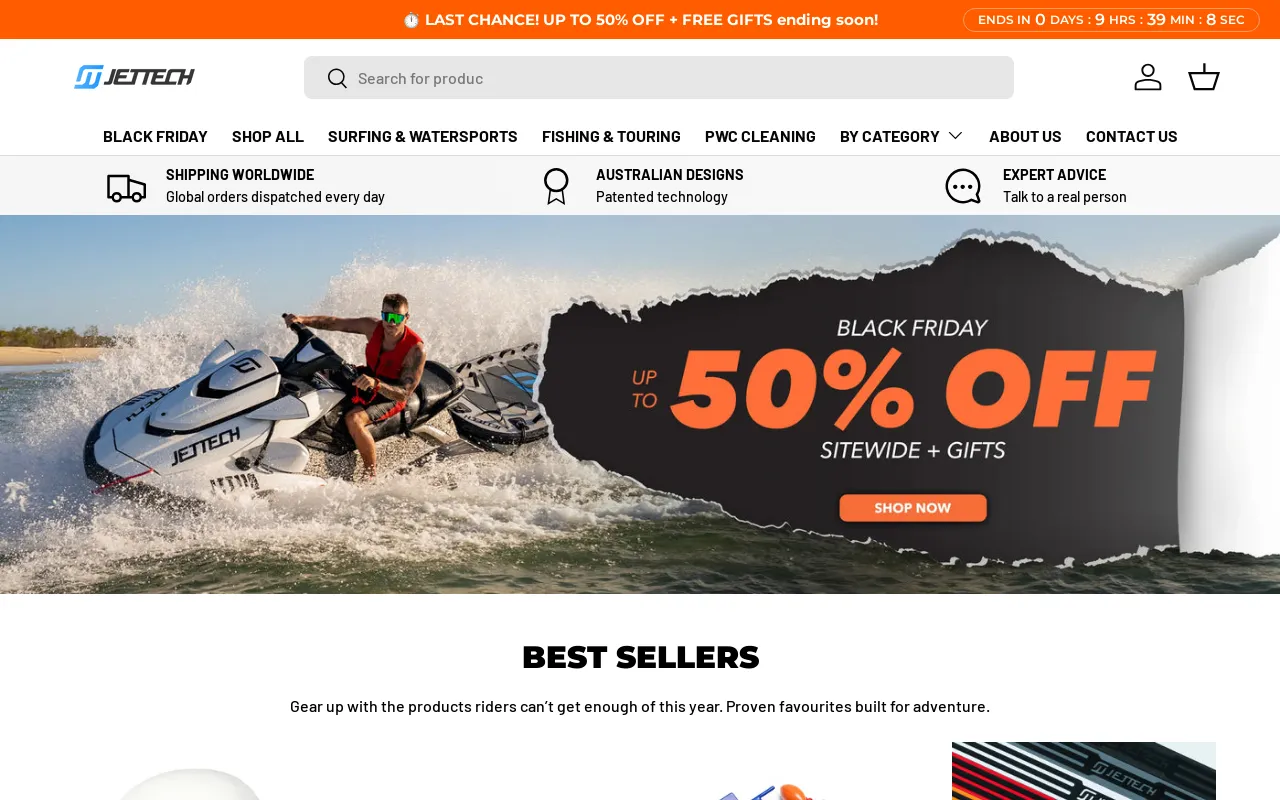Viewport: 1280px width, 800px height.
Task: Click the chevron next to By Category
Action: point(955,136)
